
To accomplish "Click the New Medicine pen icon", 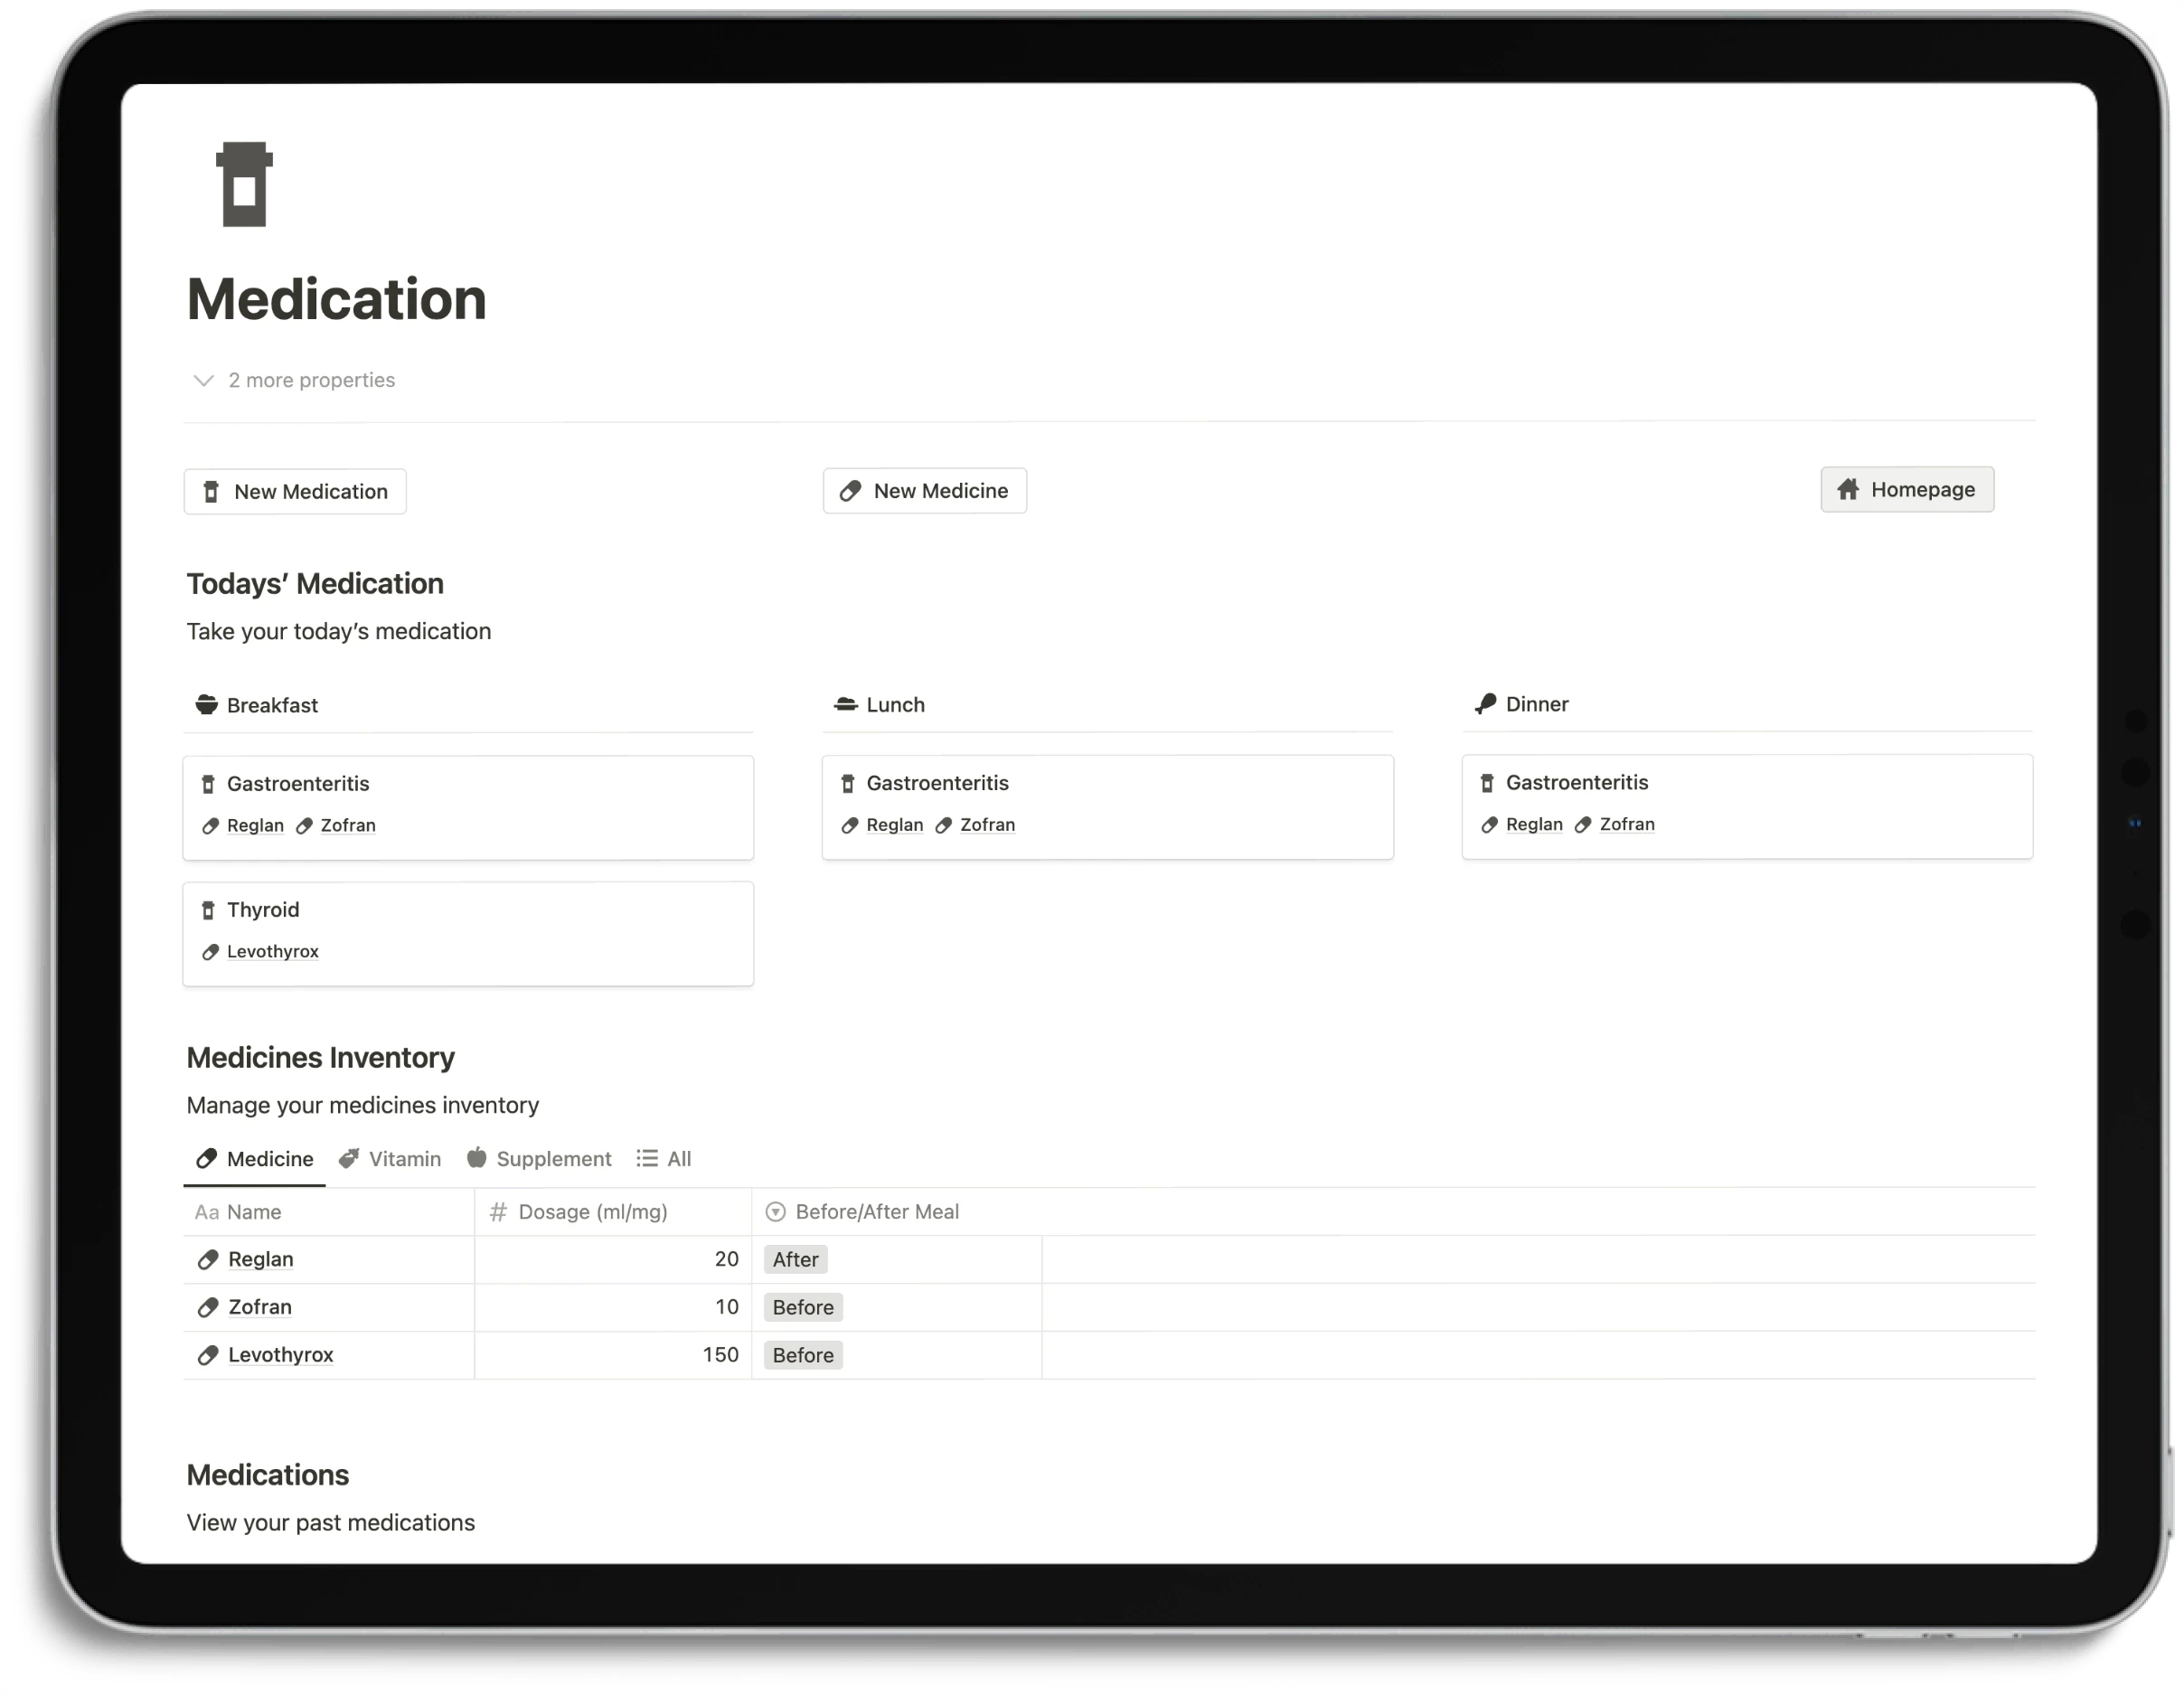I will click(851, 491).
